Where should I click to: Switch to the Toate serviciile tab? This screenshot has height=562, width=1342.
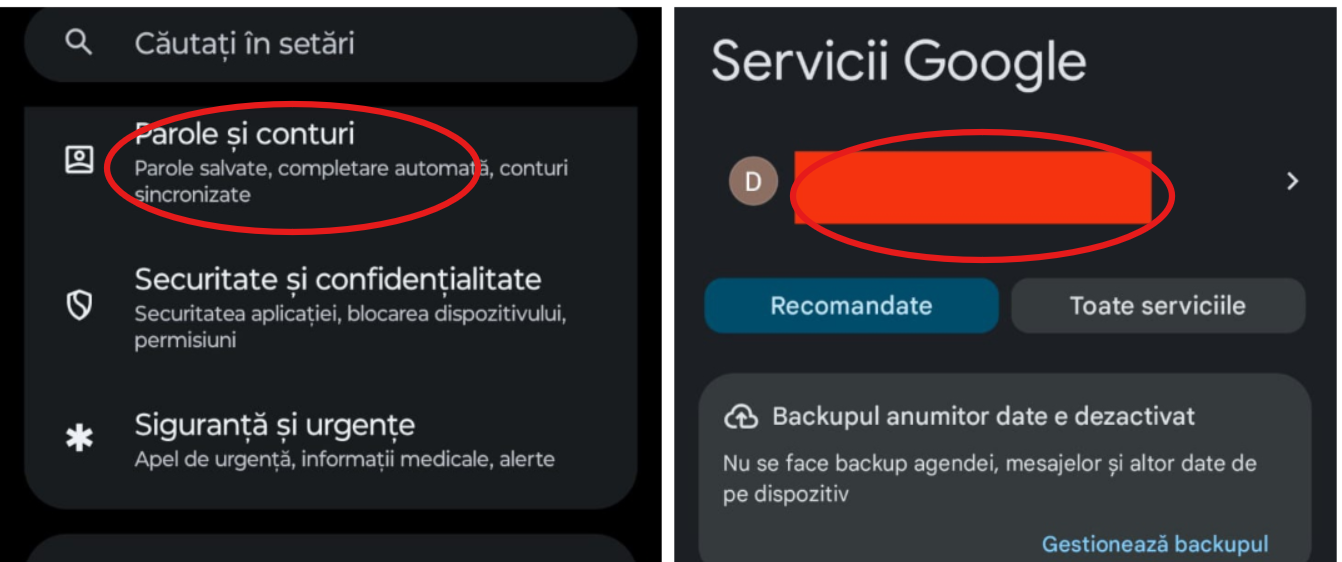coord(1158,305)
